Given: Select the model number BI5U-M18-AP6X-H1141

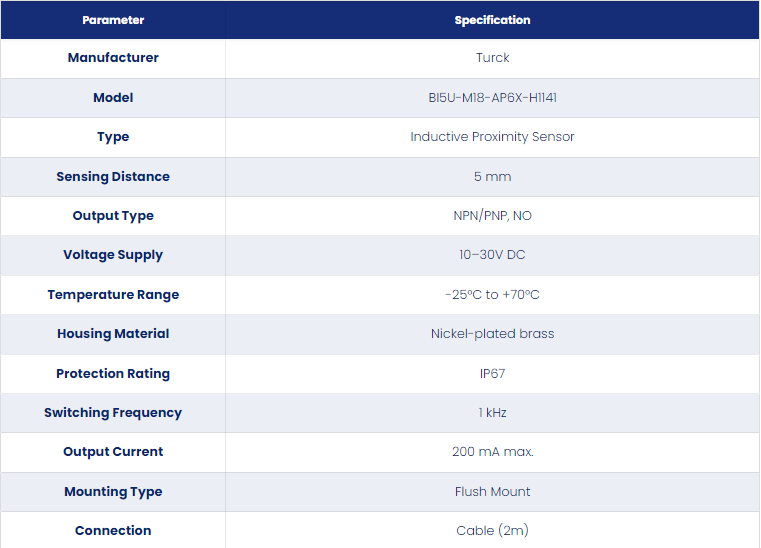Looking at the screenshot, I should pyautogui.click(x=492, y=98).
